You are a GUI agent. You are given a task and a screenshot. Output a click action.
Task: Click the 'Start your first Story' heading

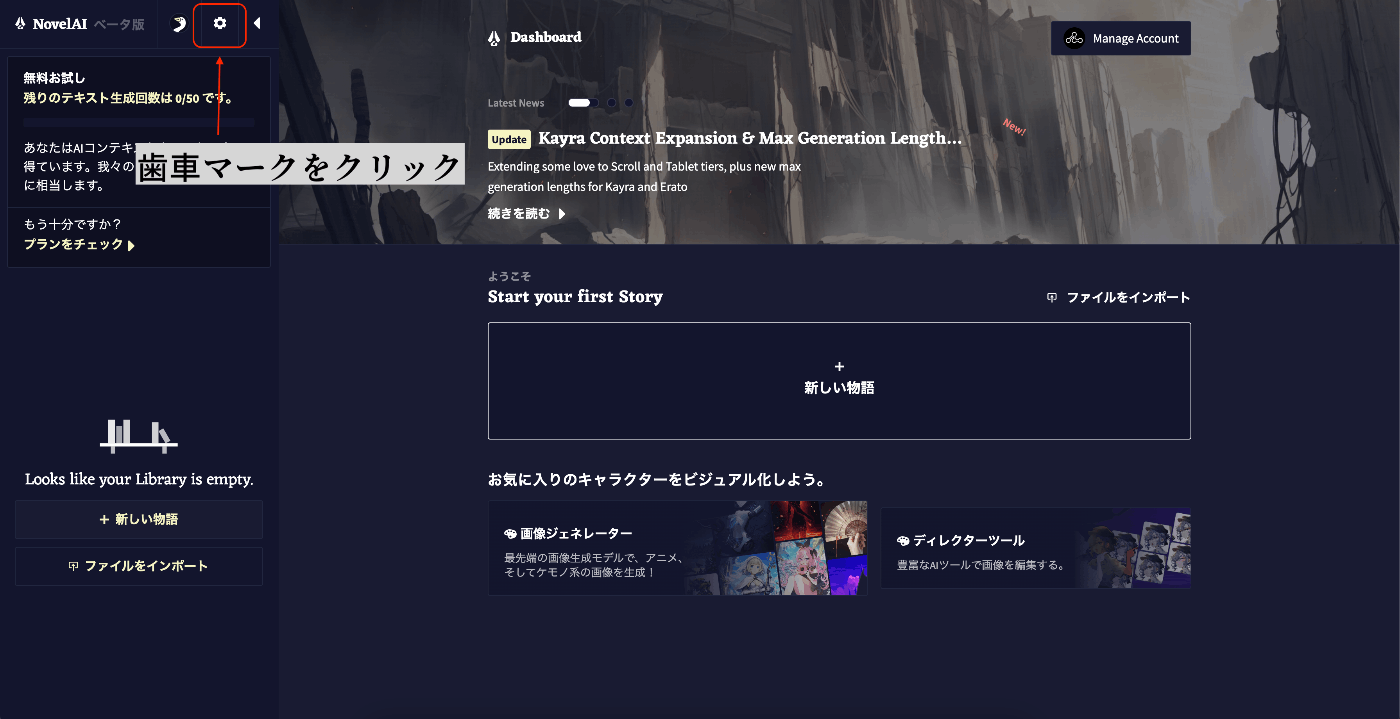point(575,296)
